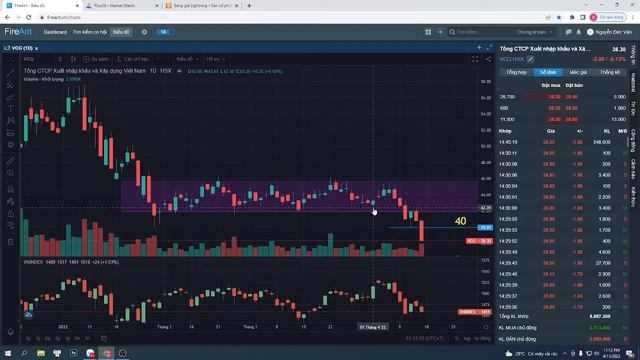
Task: Close the VOG (1D) chart tab
Action: pos(36,48)
